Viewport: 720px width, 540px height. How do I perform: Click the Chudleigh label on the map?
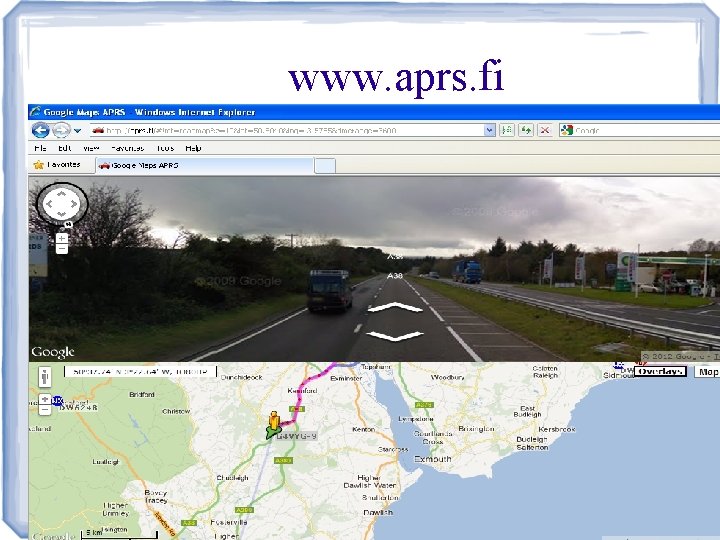click(x=232, y=478)
